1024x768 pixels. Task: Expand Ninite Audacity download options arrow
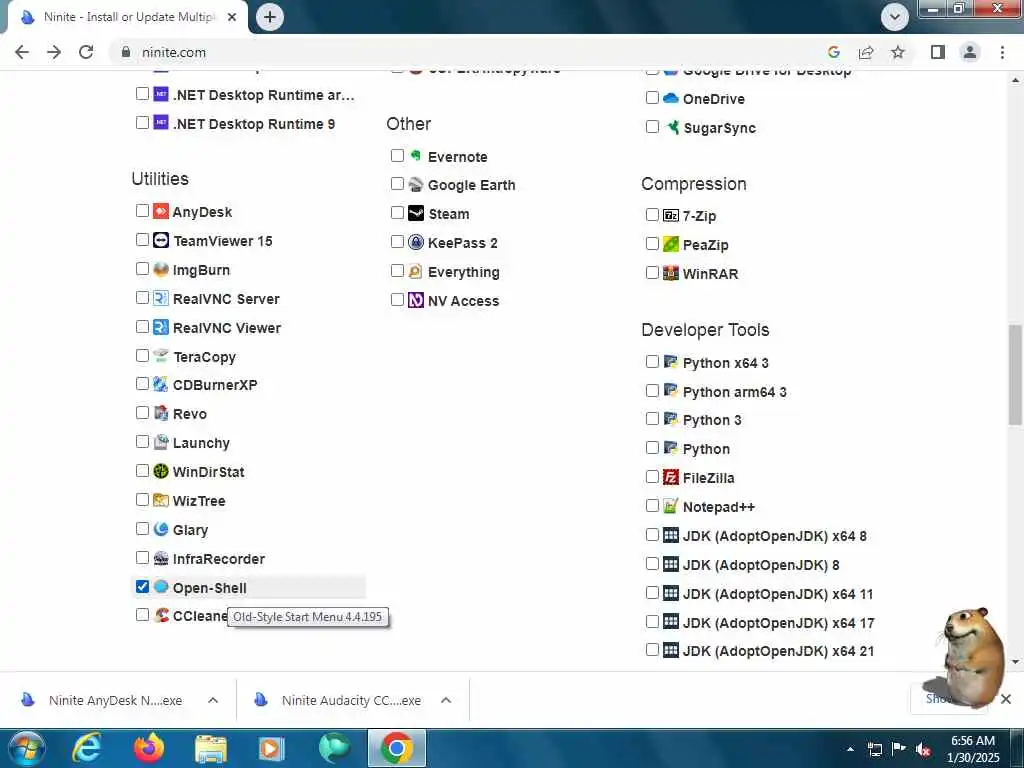click(446, 700)
